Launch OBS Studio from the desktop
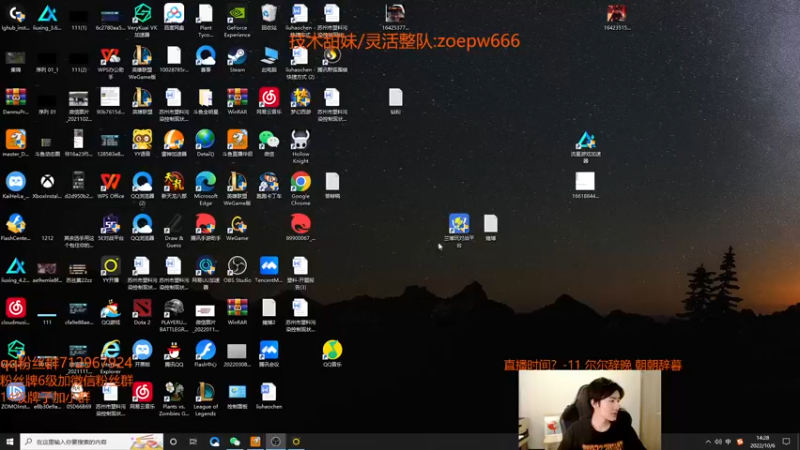The width and height of the screenshot is (800, 450). click(x=237, y=269)
